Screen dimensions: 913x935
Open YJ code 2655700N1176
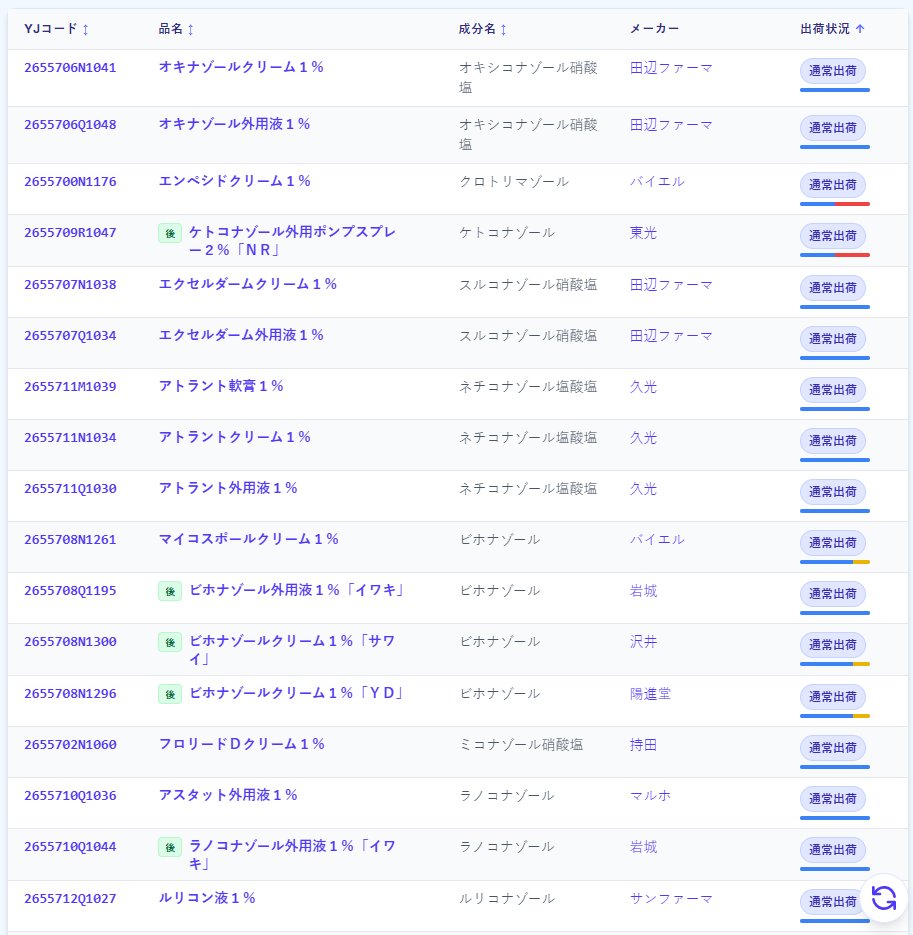tap(70, 181)
